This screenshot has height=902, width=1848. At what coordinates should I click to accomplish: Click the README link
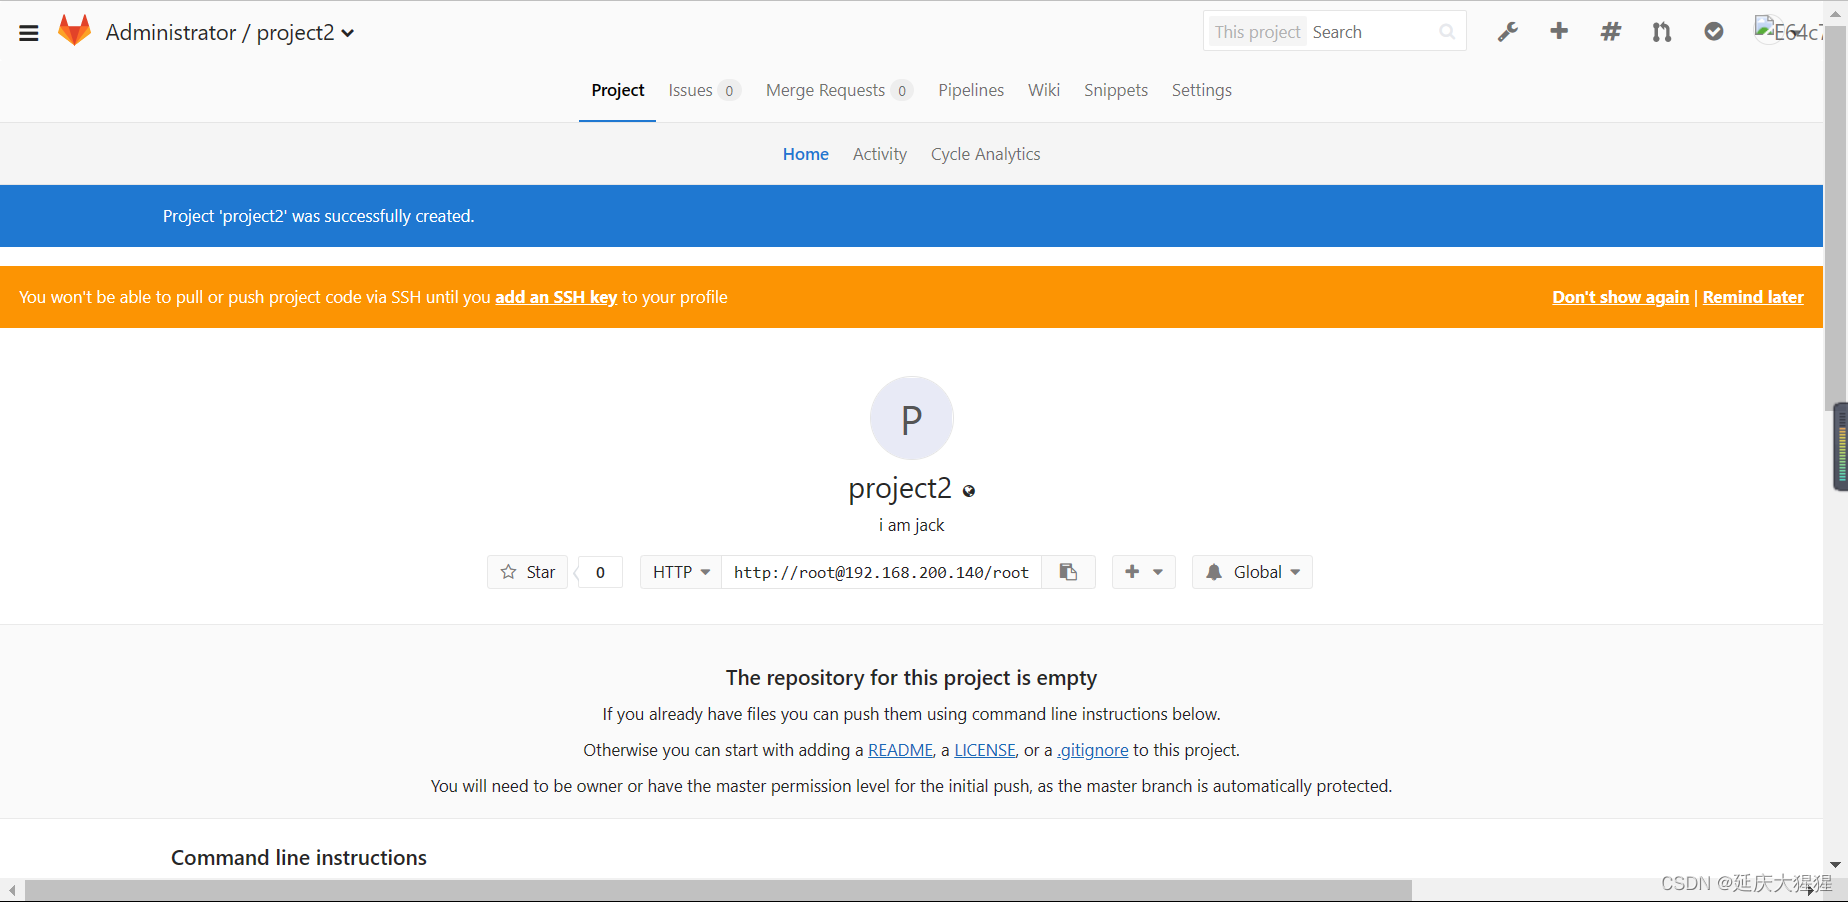click(900, 750)
